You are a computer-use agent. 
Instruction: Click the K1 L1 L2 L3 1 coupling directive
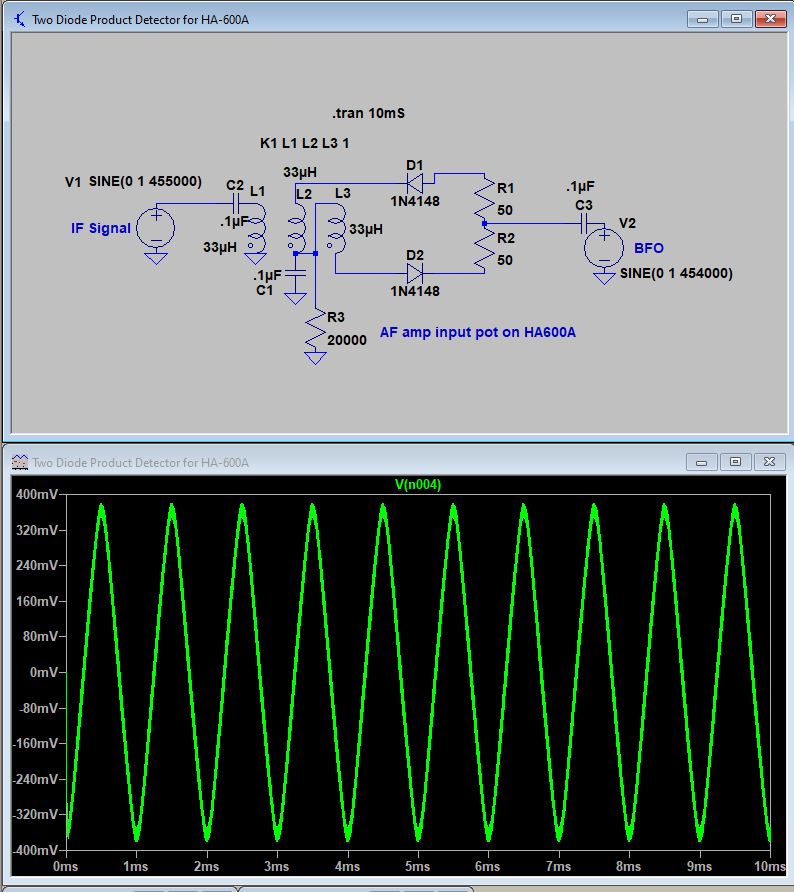pos(305,143)
